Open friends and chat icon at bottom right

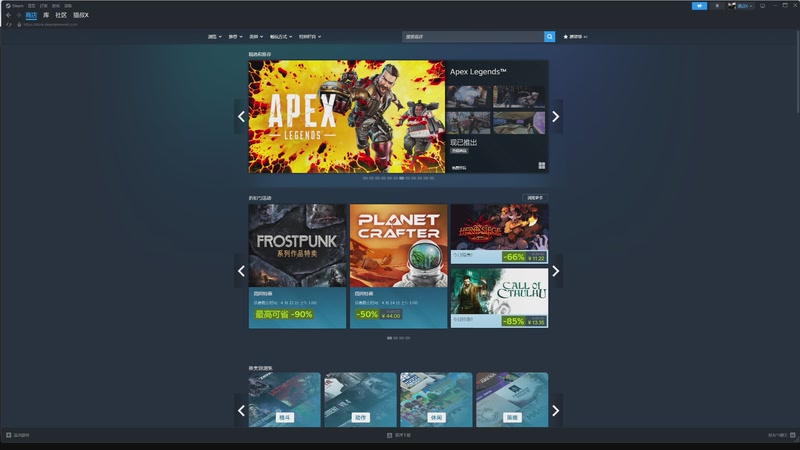(x=792, y=435)
